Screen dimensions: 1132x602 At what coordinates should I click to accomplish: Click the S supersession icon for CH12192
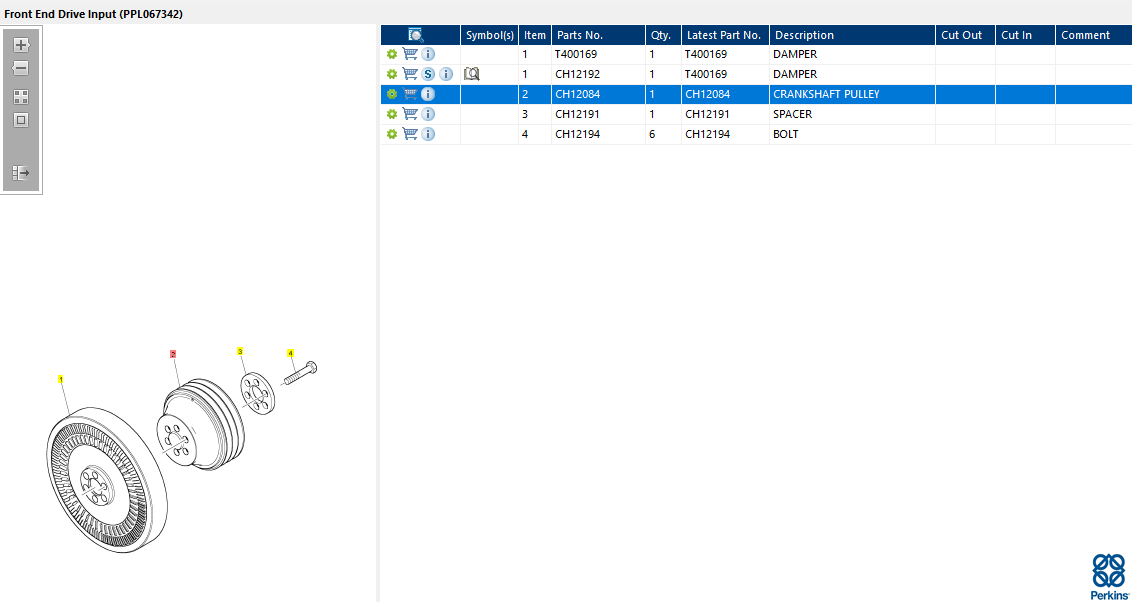click(x=428, y=74)
